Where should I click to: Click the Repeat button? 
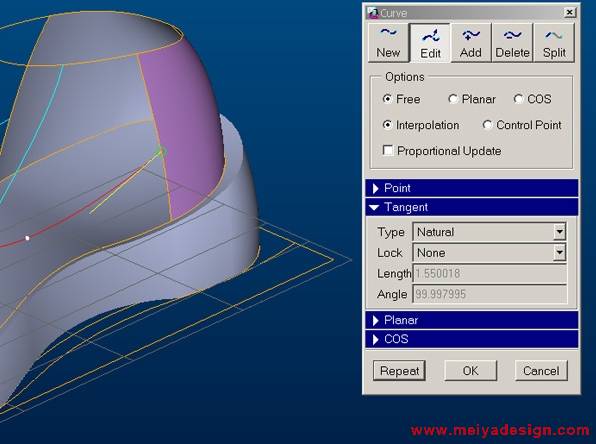[x=399, y=371]
